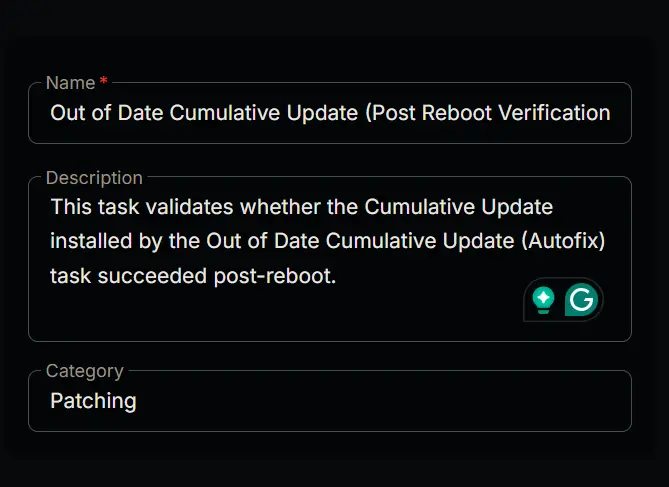Click the Name field label
The height and width of the screenshot is (487, 669).
[x=70, y=83]
